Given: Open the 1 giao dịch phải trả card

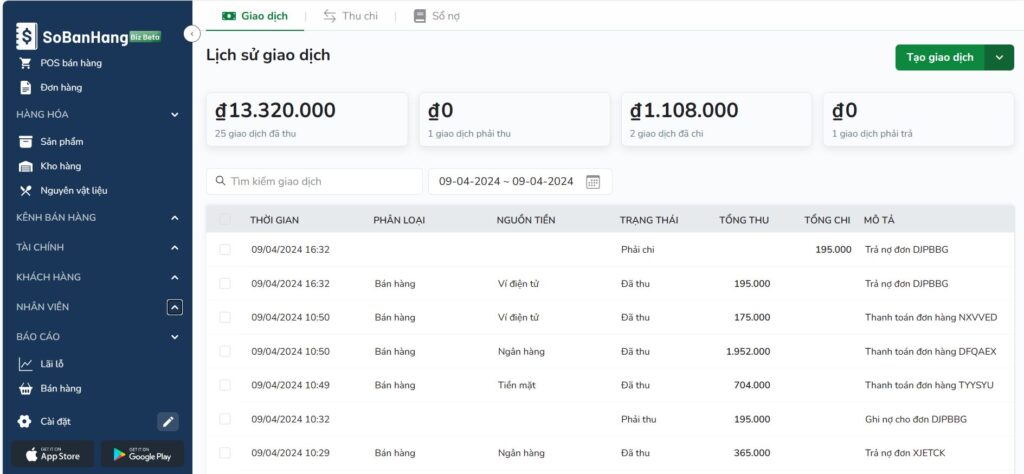Looking at the screenshot, I should point(918,119).
